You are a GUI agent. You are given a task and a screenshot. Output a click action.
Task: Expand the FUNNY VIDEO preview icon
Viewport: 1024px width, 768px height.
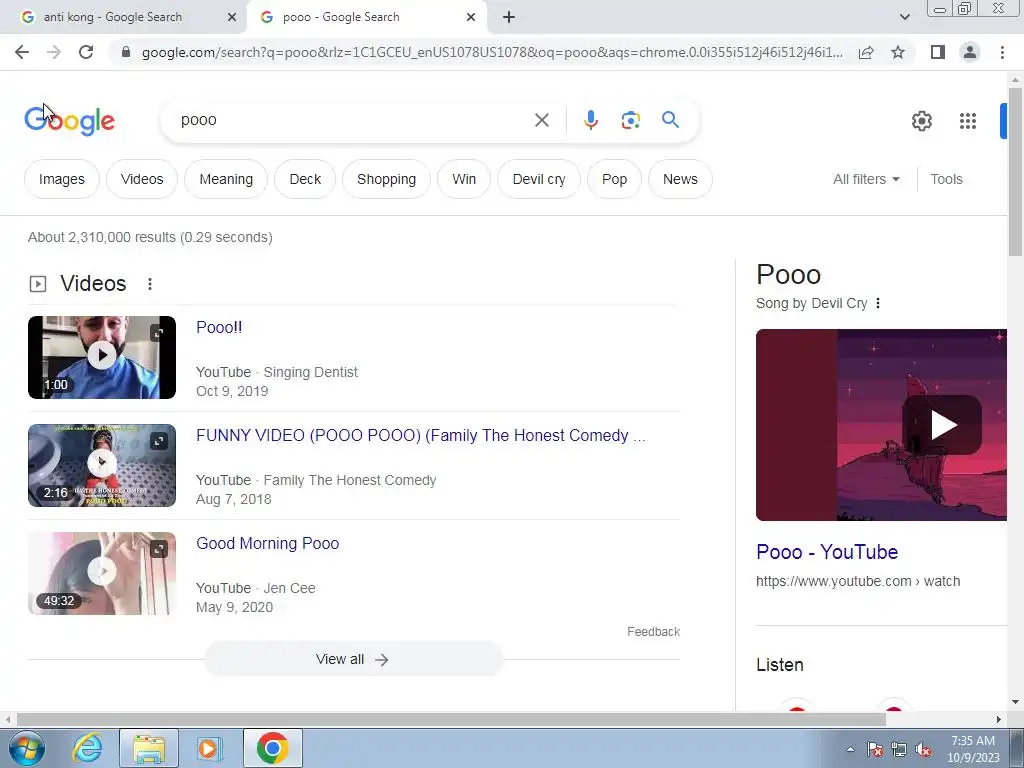pyautogui.click(x=159, y=441)
